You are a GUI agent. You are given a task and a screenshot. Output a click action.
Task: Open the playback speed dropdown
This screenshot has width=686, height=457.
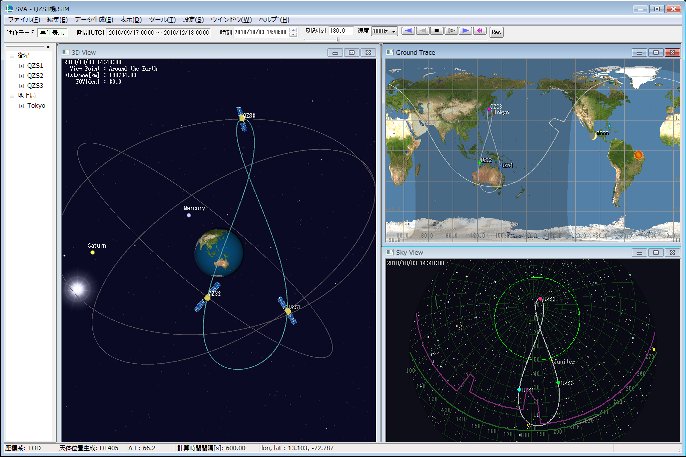tap(392, 32)
